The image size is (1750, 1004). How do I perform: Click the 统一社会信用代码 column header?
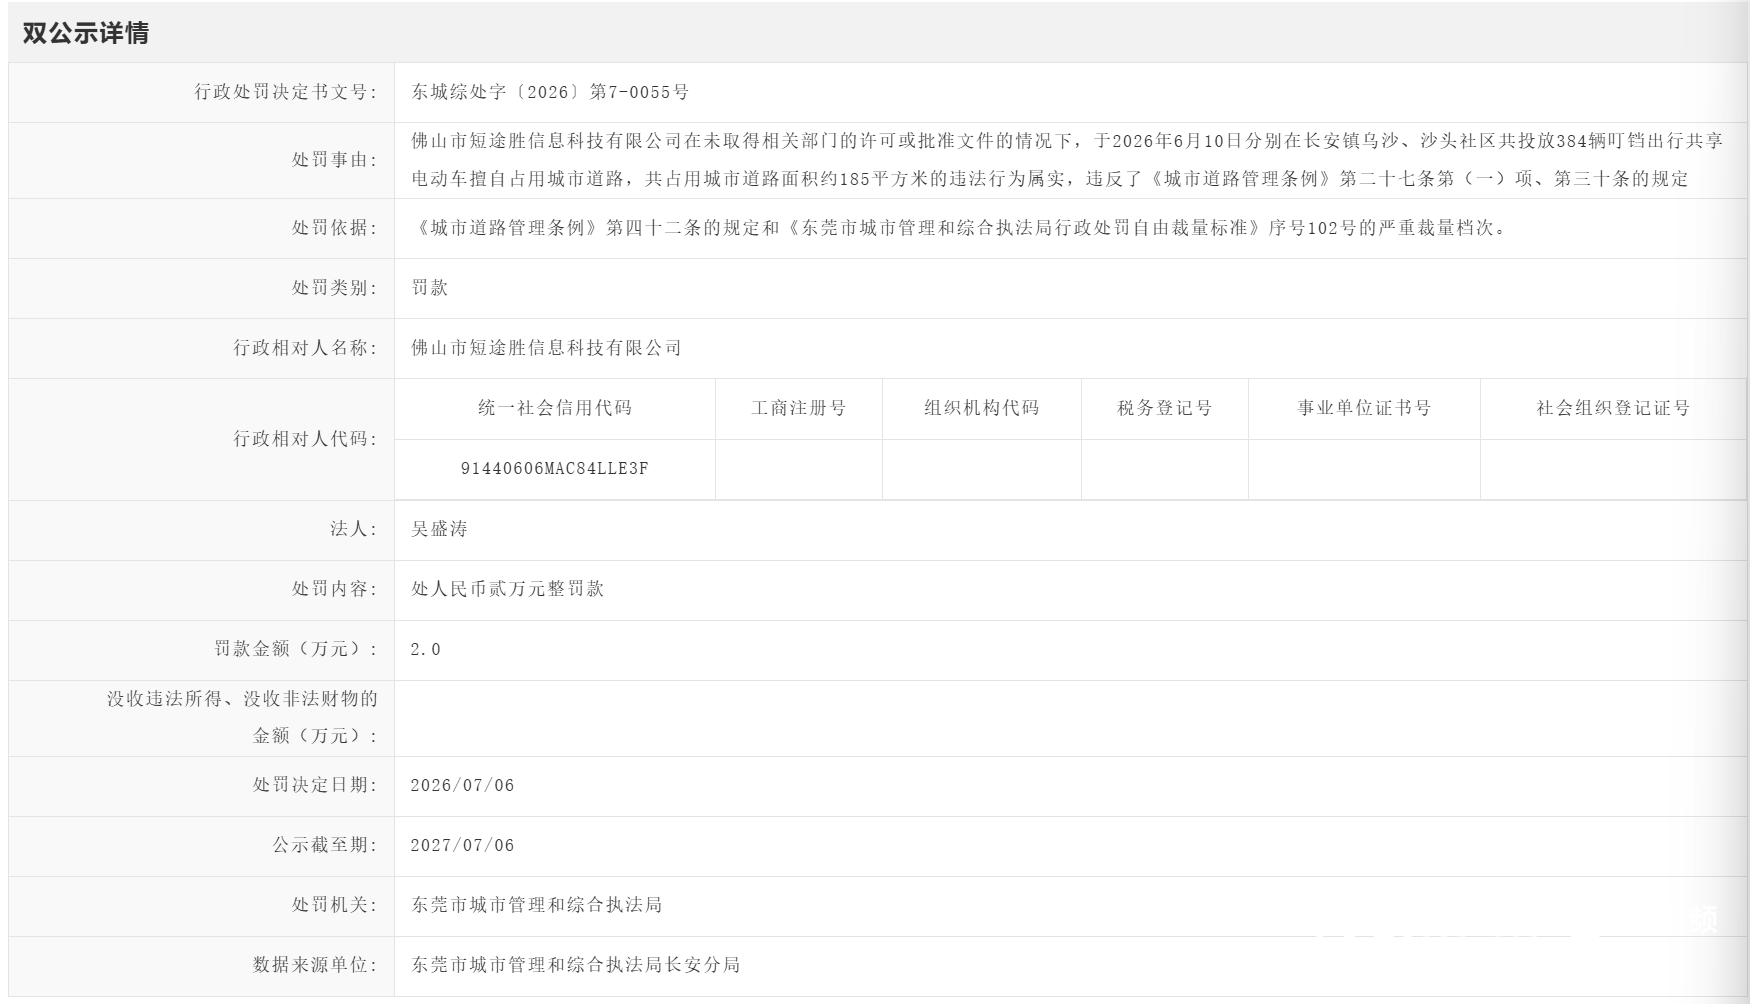[x=555, y=408]
